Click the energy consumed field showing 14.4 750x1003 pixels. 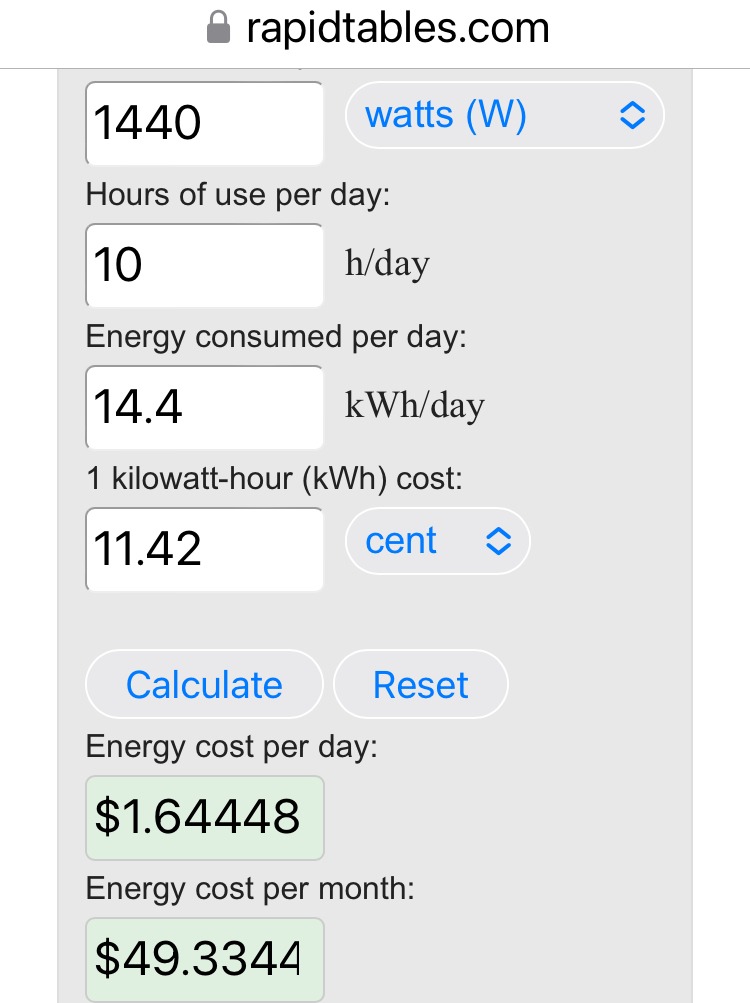pos(205,407)
